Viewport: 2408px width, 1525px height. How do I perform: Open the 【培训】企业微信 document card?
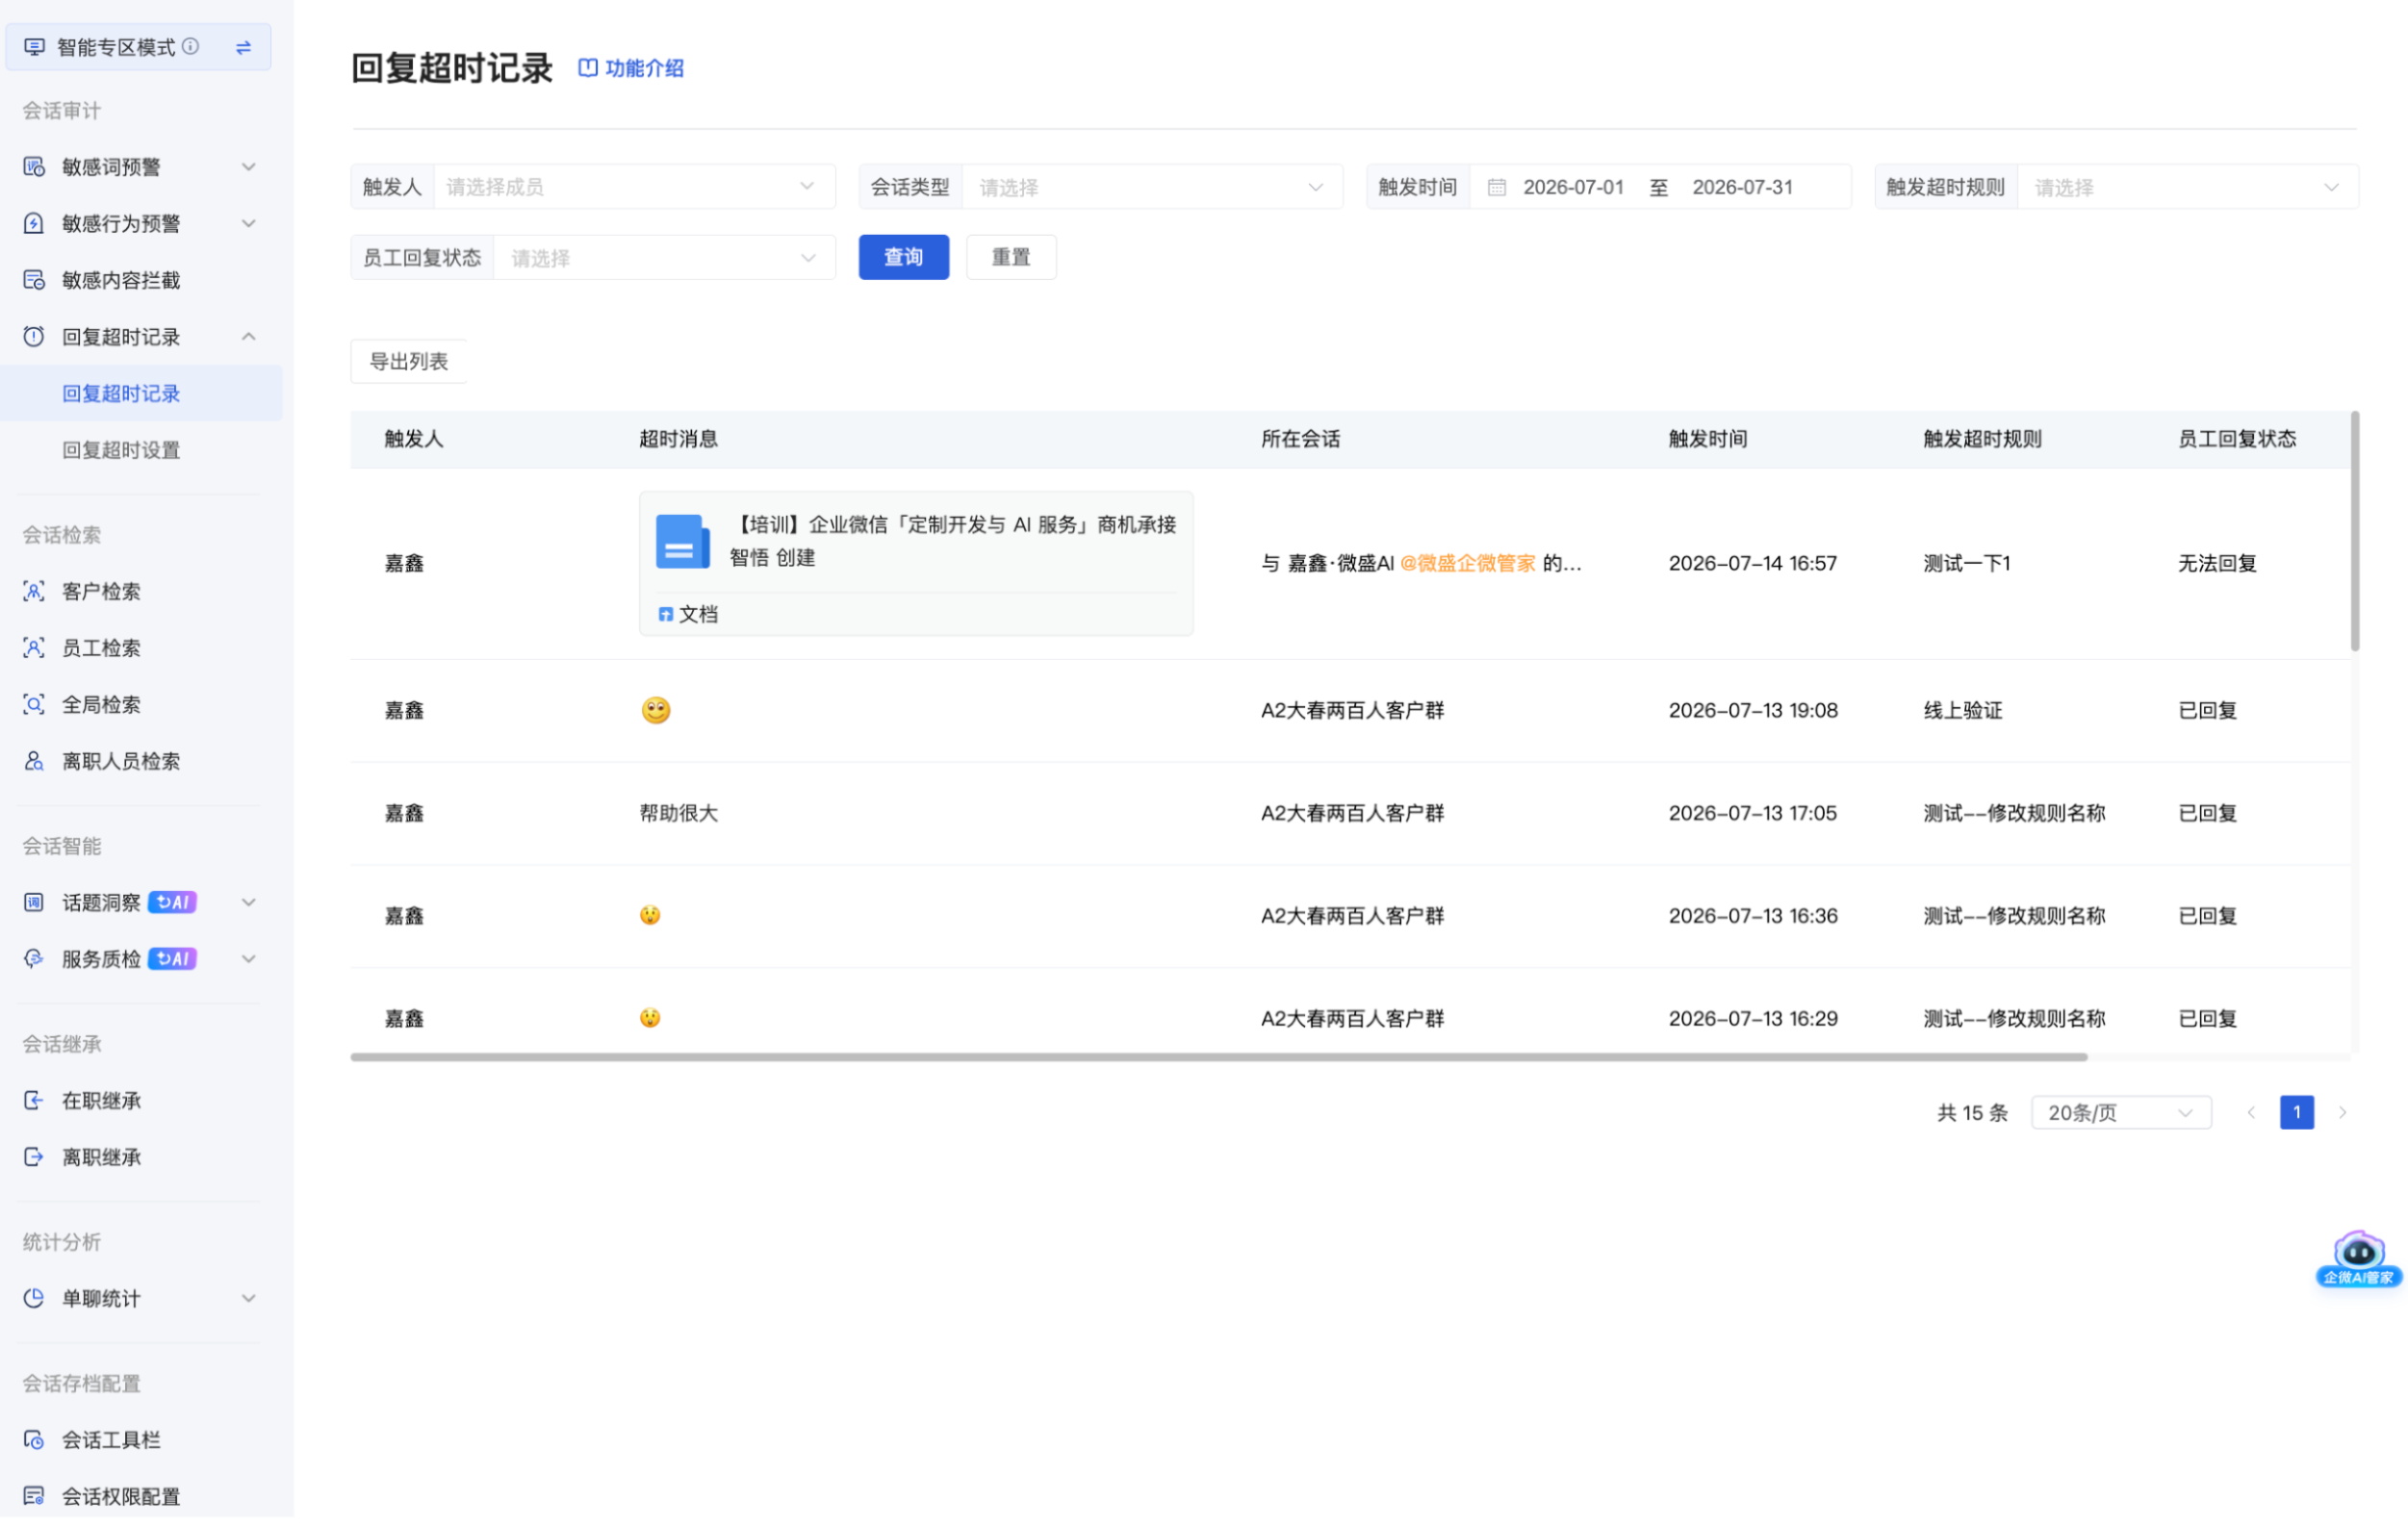(916, 564)
